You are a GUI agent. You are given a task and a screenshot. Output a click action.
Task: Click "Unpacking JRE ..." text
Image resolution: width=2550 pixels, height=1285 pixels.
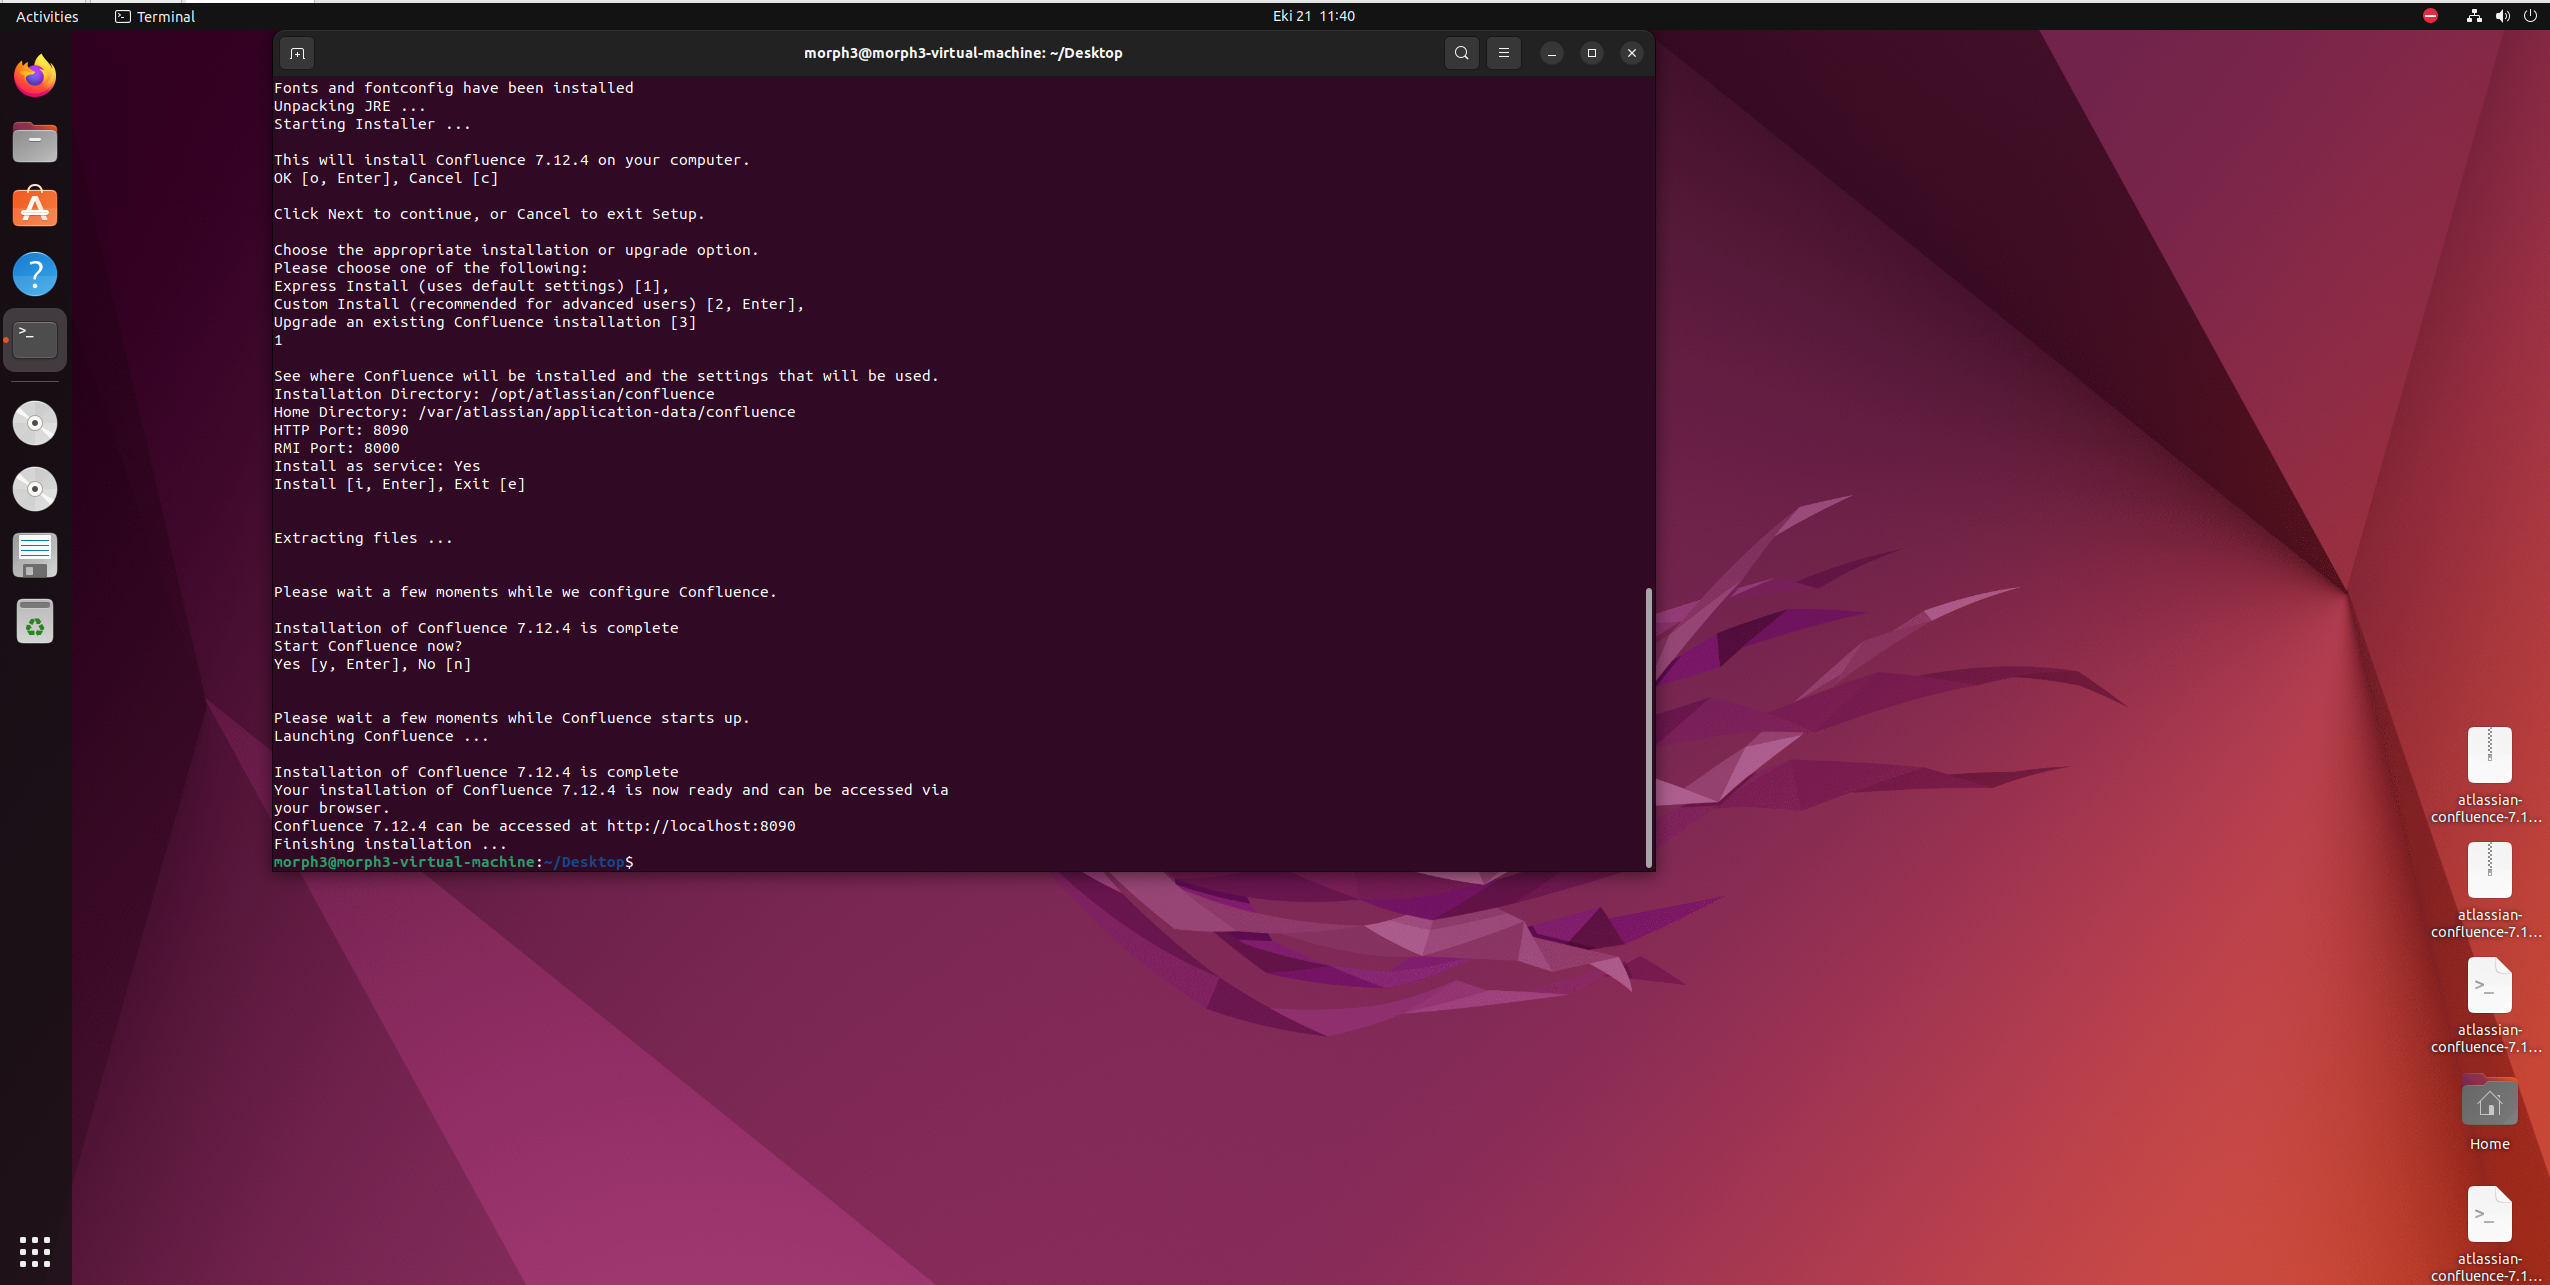350,106
